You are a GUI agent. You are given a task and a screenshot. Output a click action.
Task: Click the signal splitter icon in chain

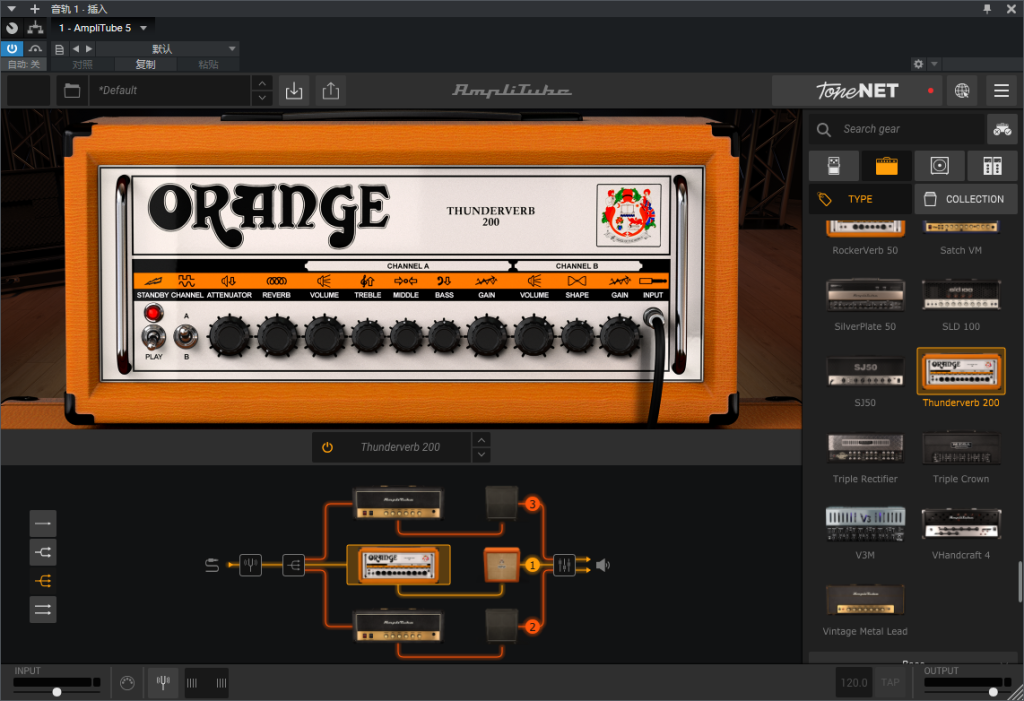pos(293,565)
